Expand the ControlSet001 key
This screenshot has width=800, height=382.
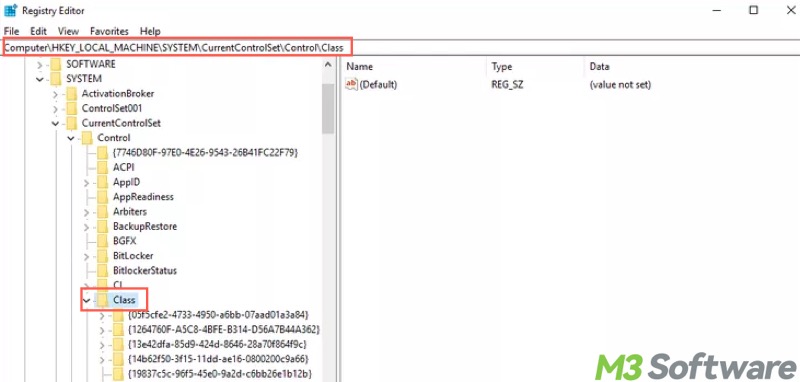(56, 109)
